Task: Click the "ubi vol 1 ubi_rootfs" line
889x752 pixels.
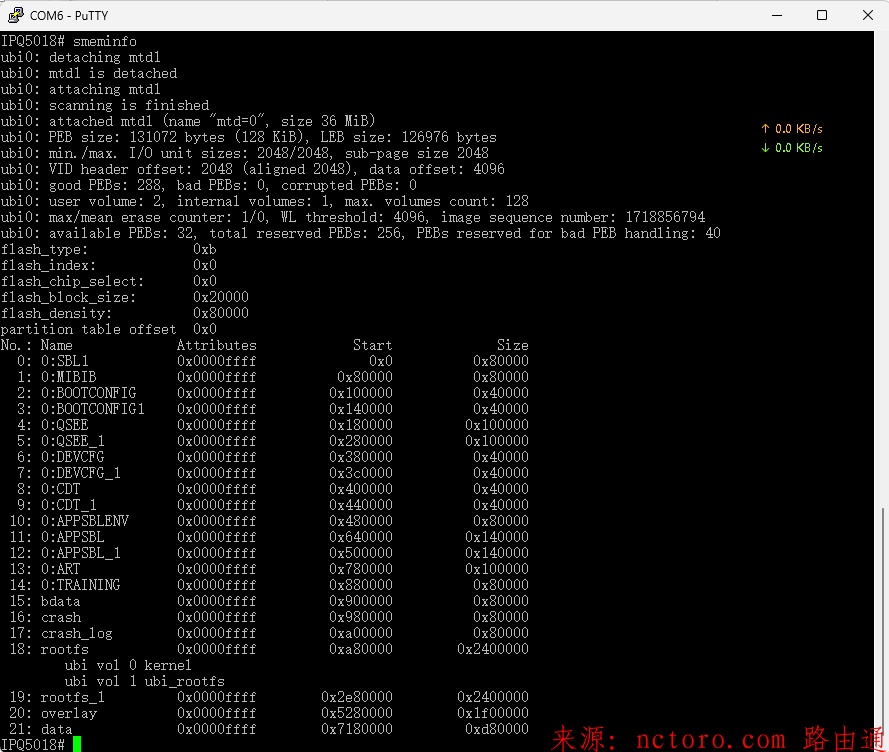Action: click(x=144, y=681)
